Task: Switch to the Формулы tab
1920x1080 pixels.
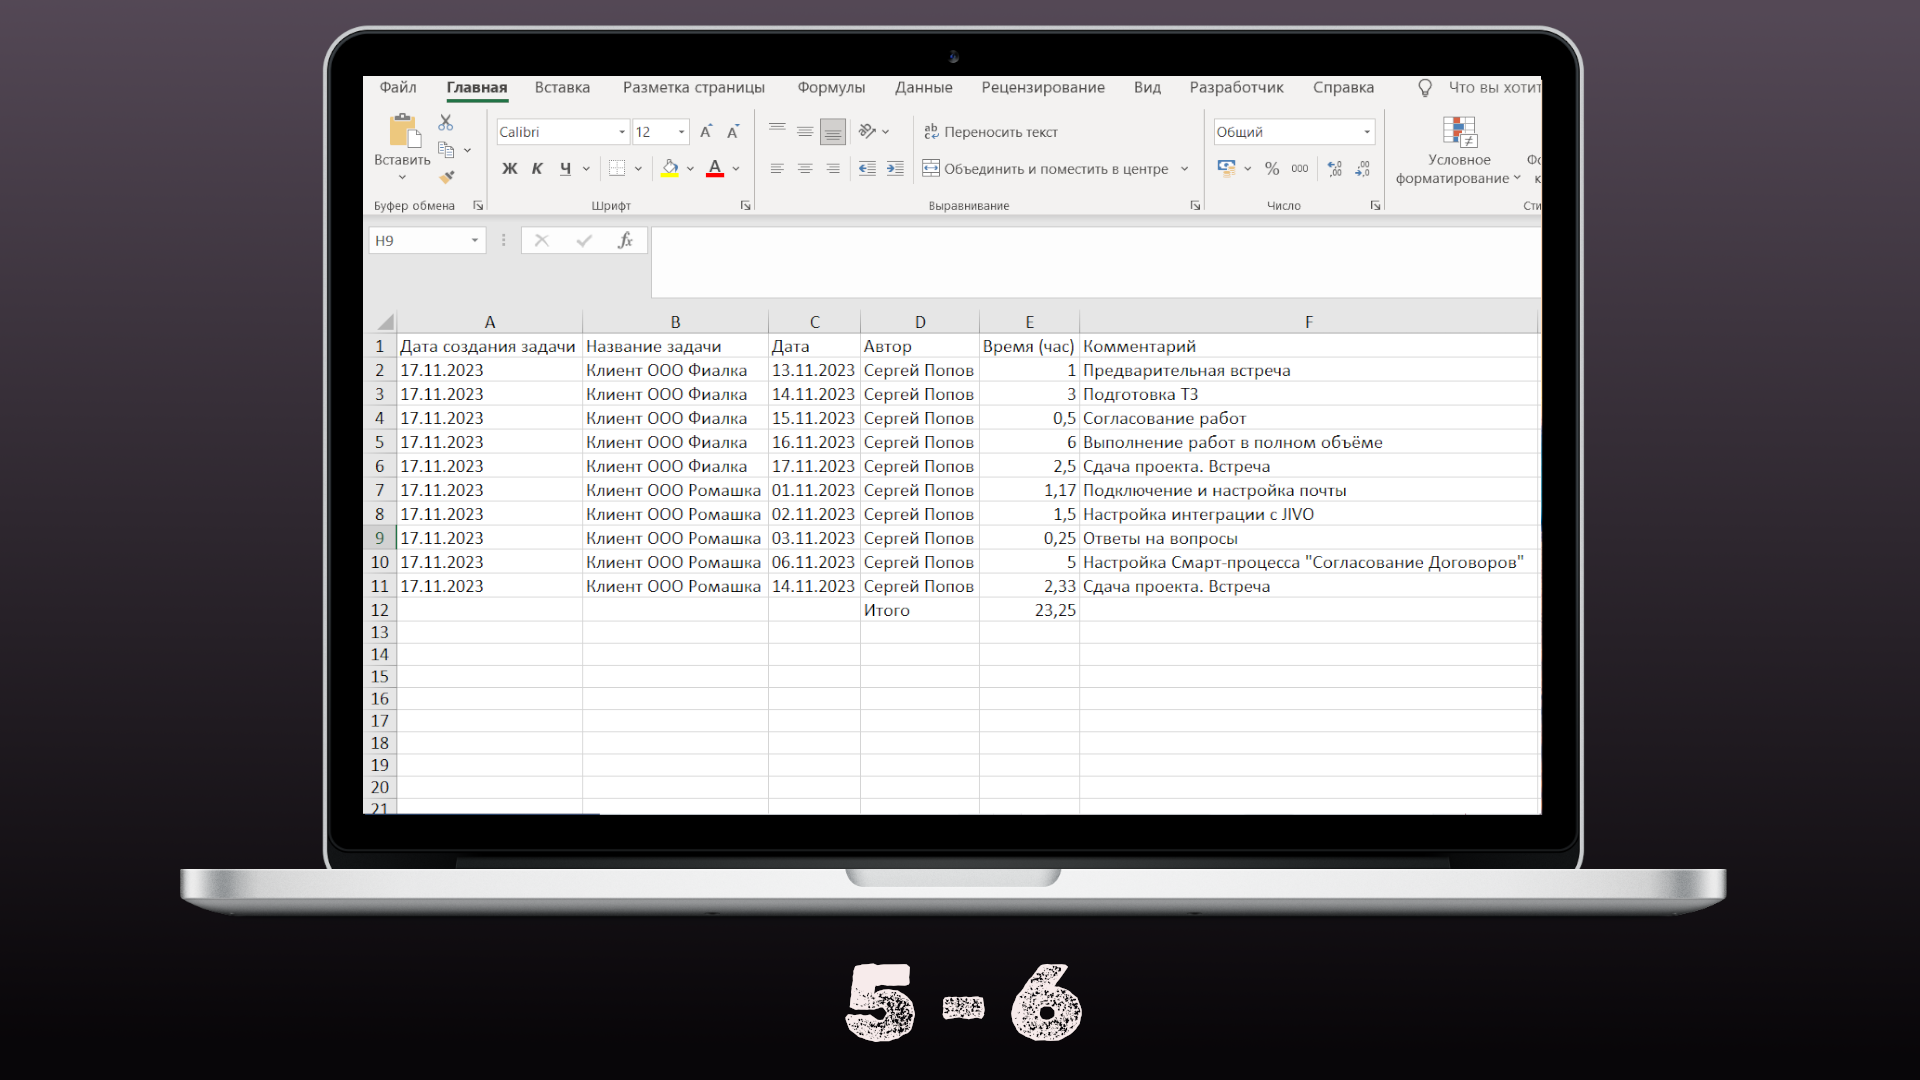Action: [830, 88]
